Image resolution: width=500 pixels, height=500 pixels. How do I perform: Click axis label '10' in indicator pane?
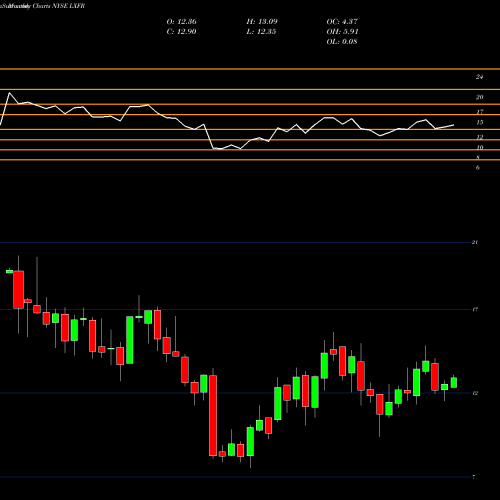480,148
